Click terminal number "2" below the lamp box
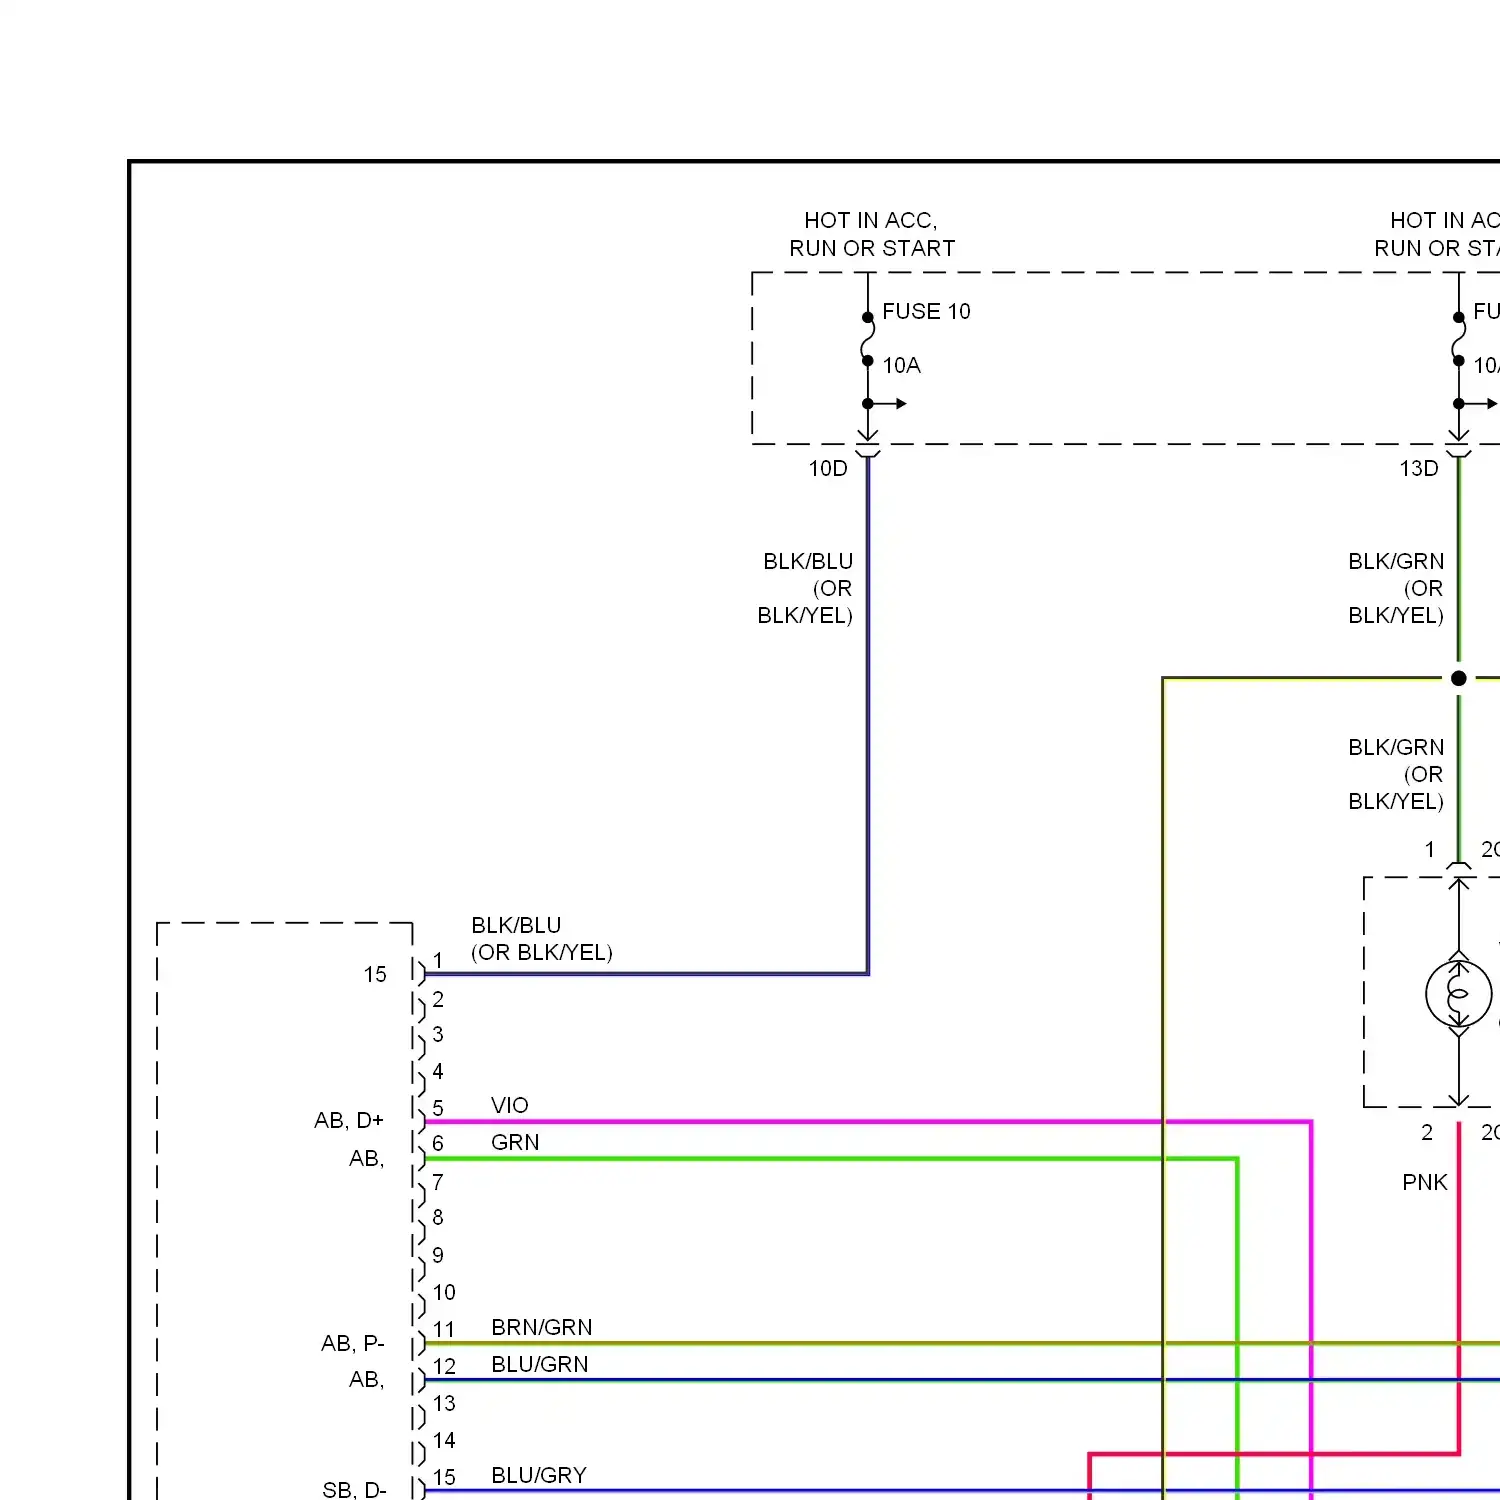 [x=1427, y=1132]
